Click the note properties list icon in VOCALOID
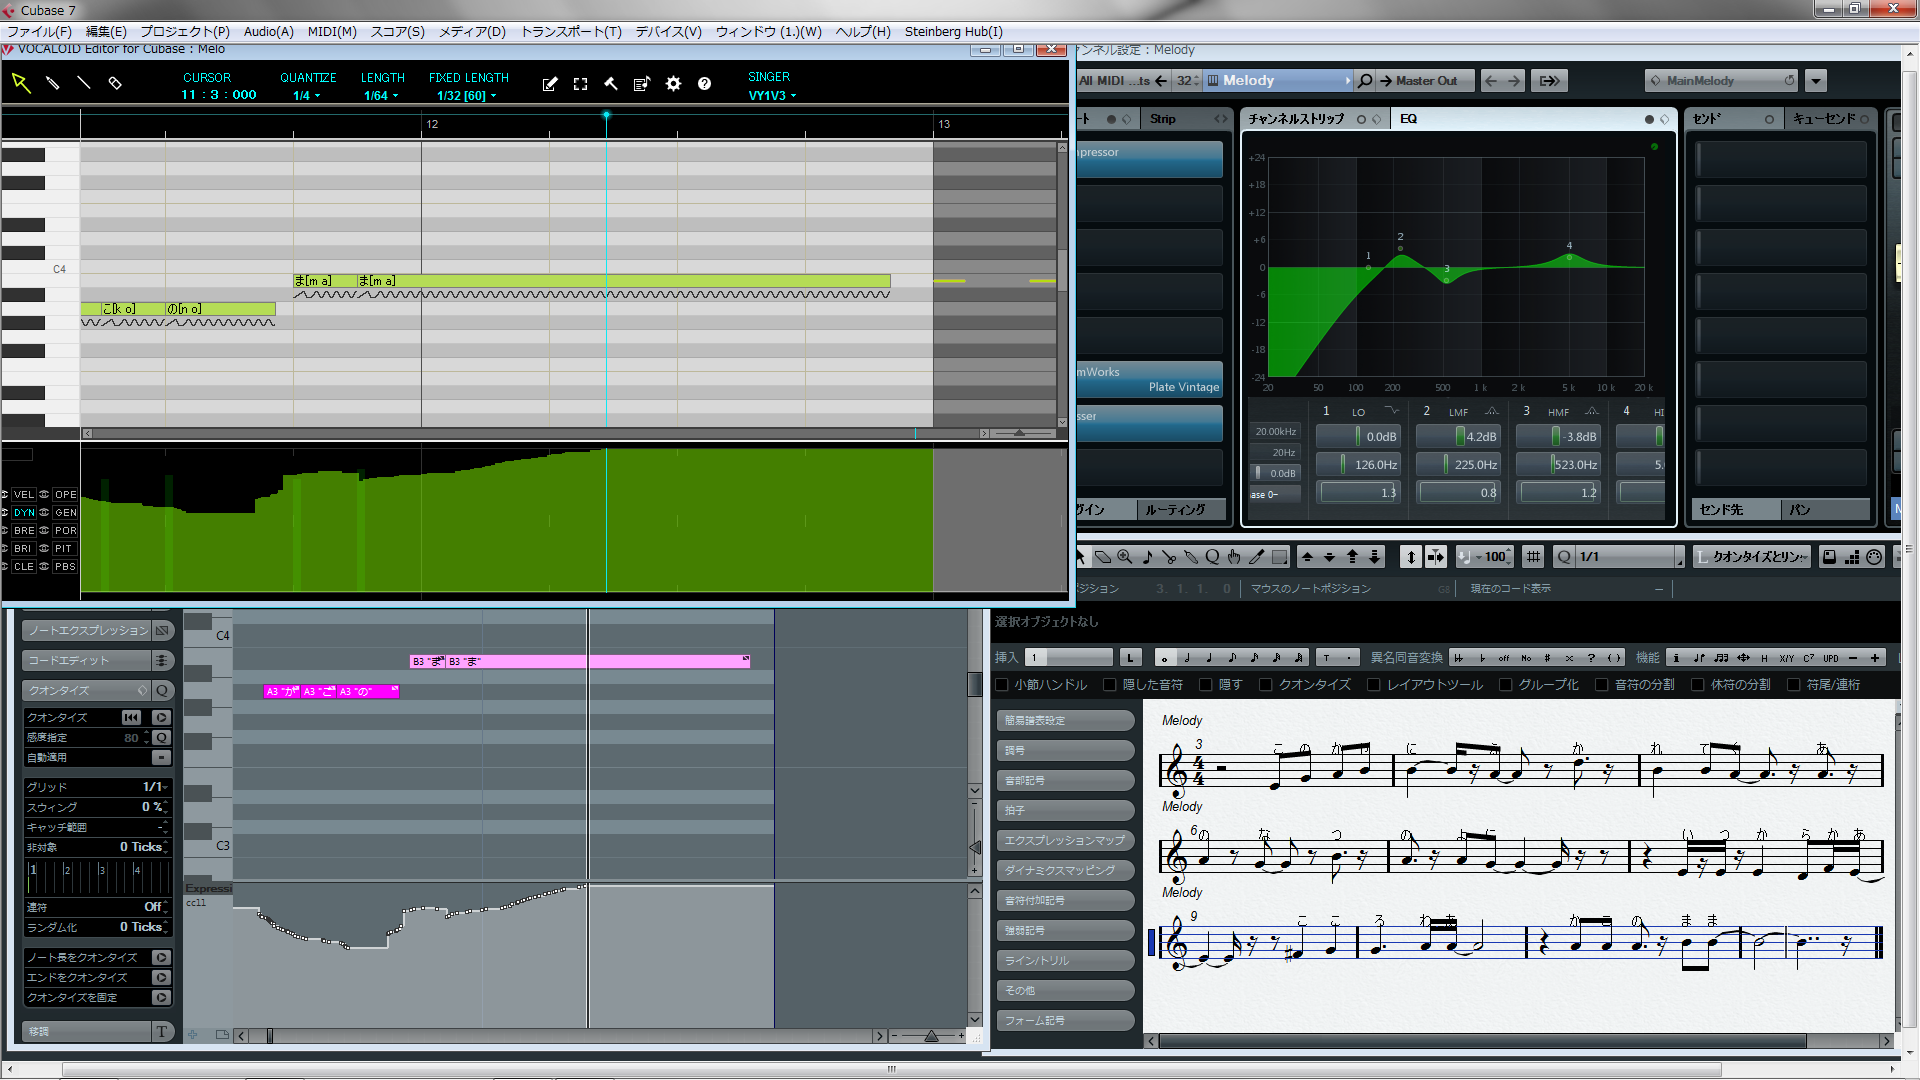The width and height of the screenshot is (1920, 1080). pyautogui.click(x=642, y=84)
